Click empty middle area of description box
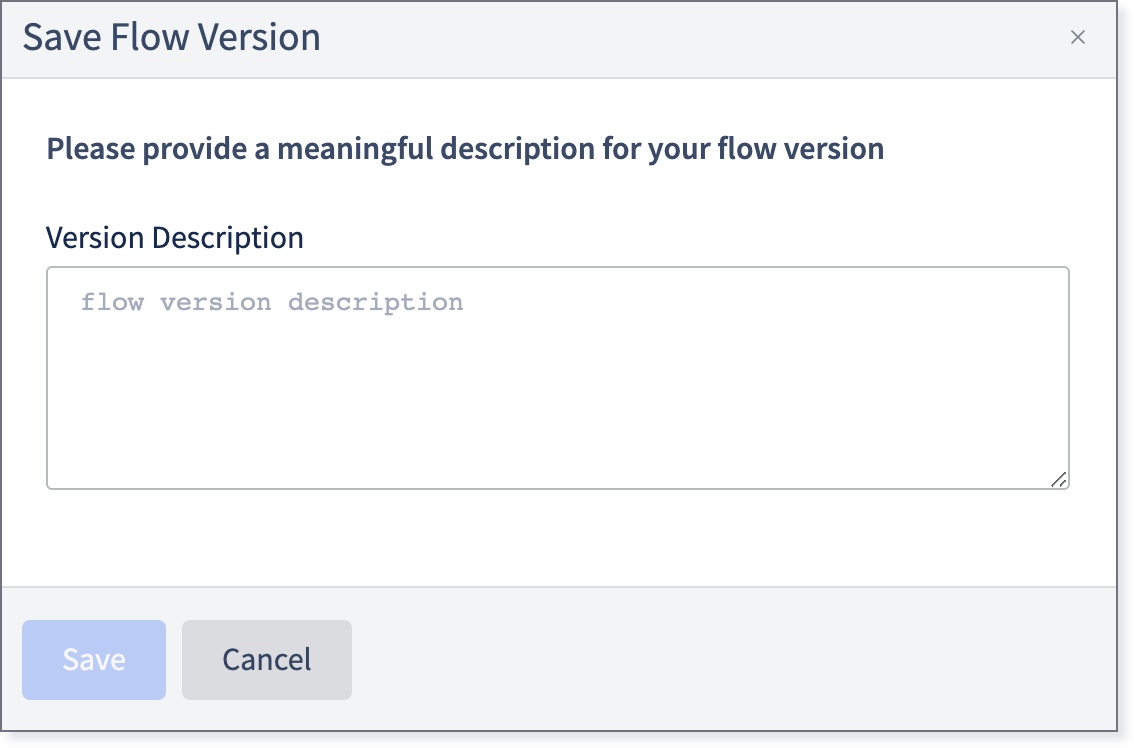Image resolution: width=1134 pixels, height=748 pixels. click(558, 391)
